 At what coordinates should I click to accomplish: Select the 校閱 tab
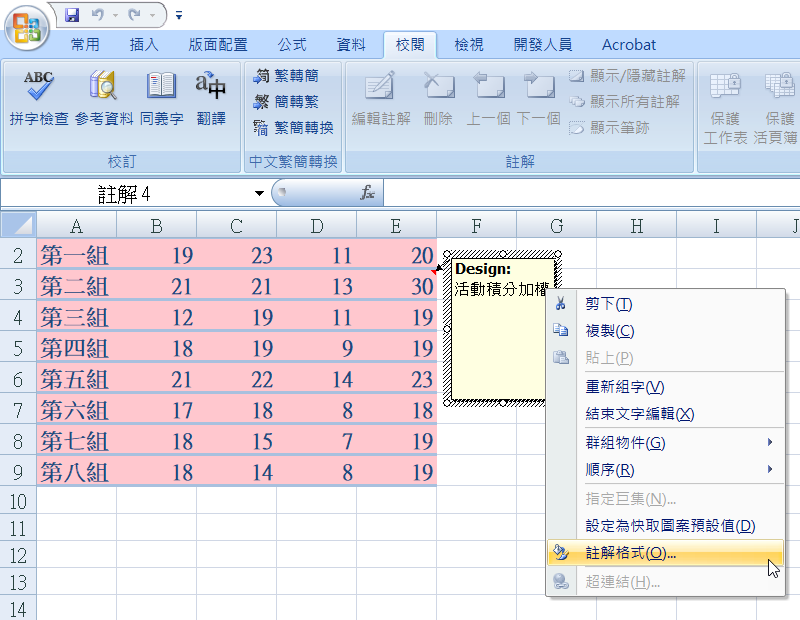click(410, 45)
